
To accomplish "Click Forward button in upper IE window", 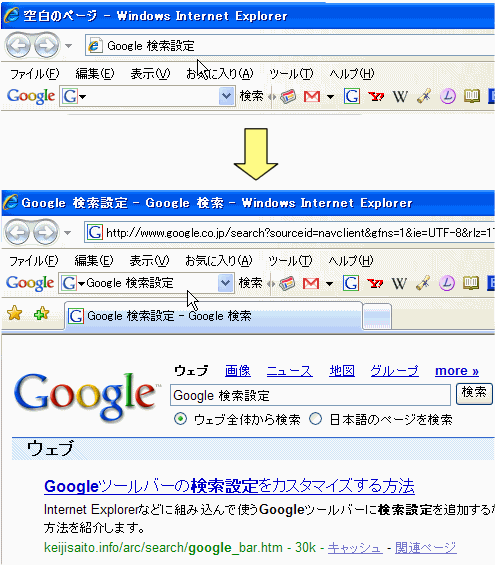I will (x=47, y=45).
